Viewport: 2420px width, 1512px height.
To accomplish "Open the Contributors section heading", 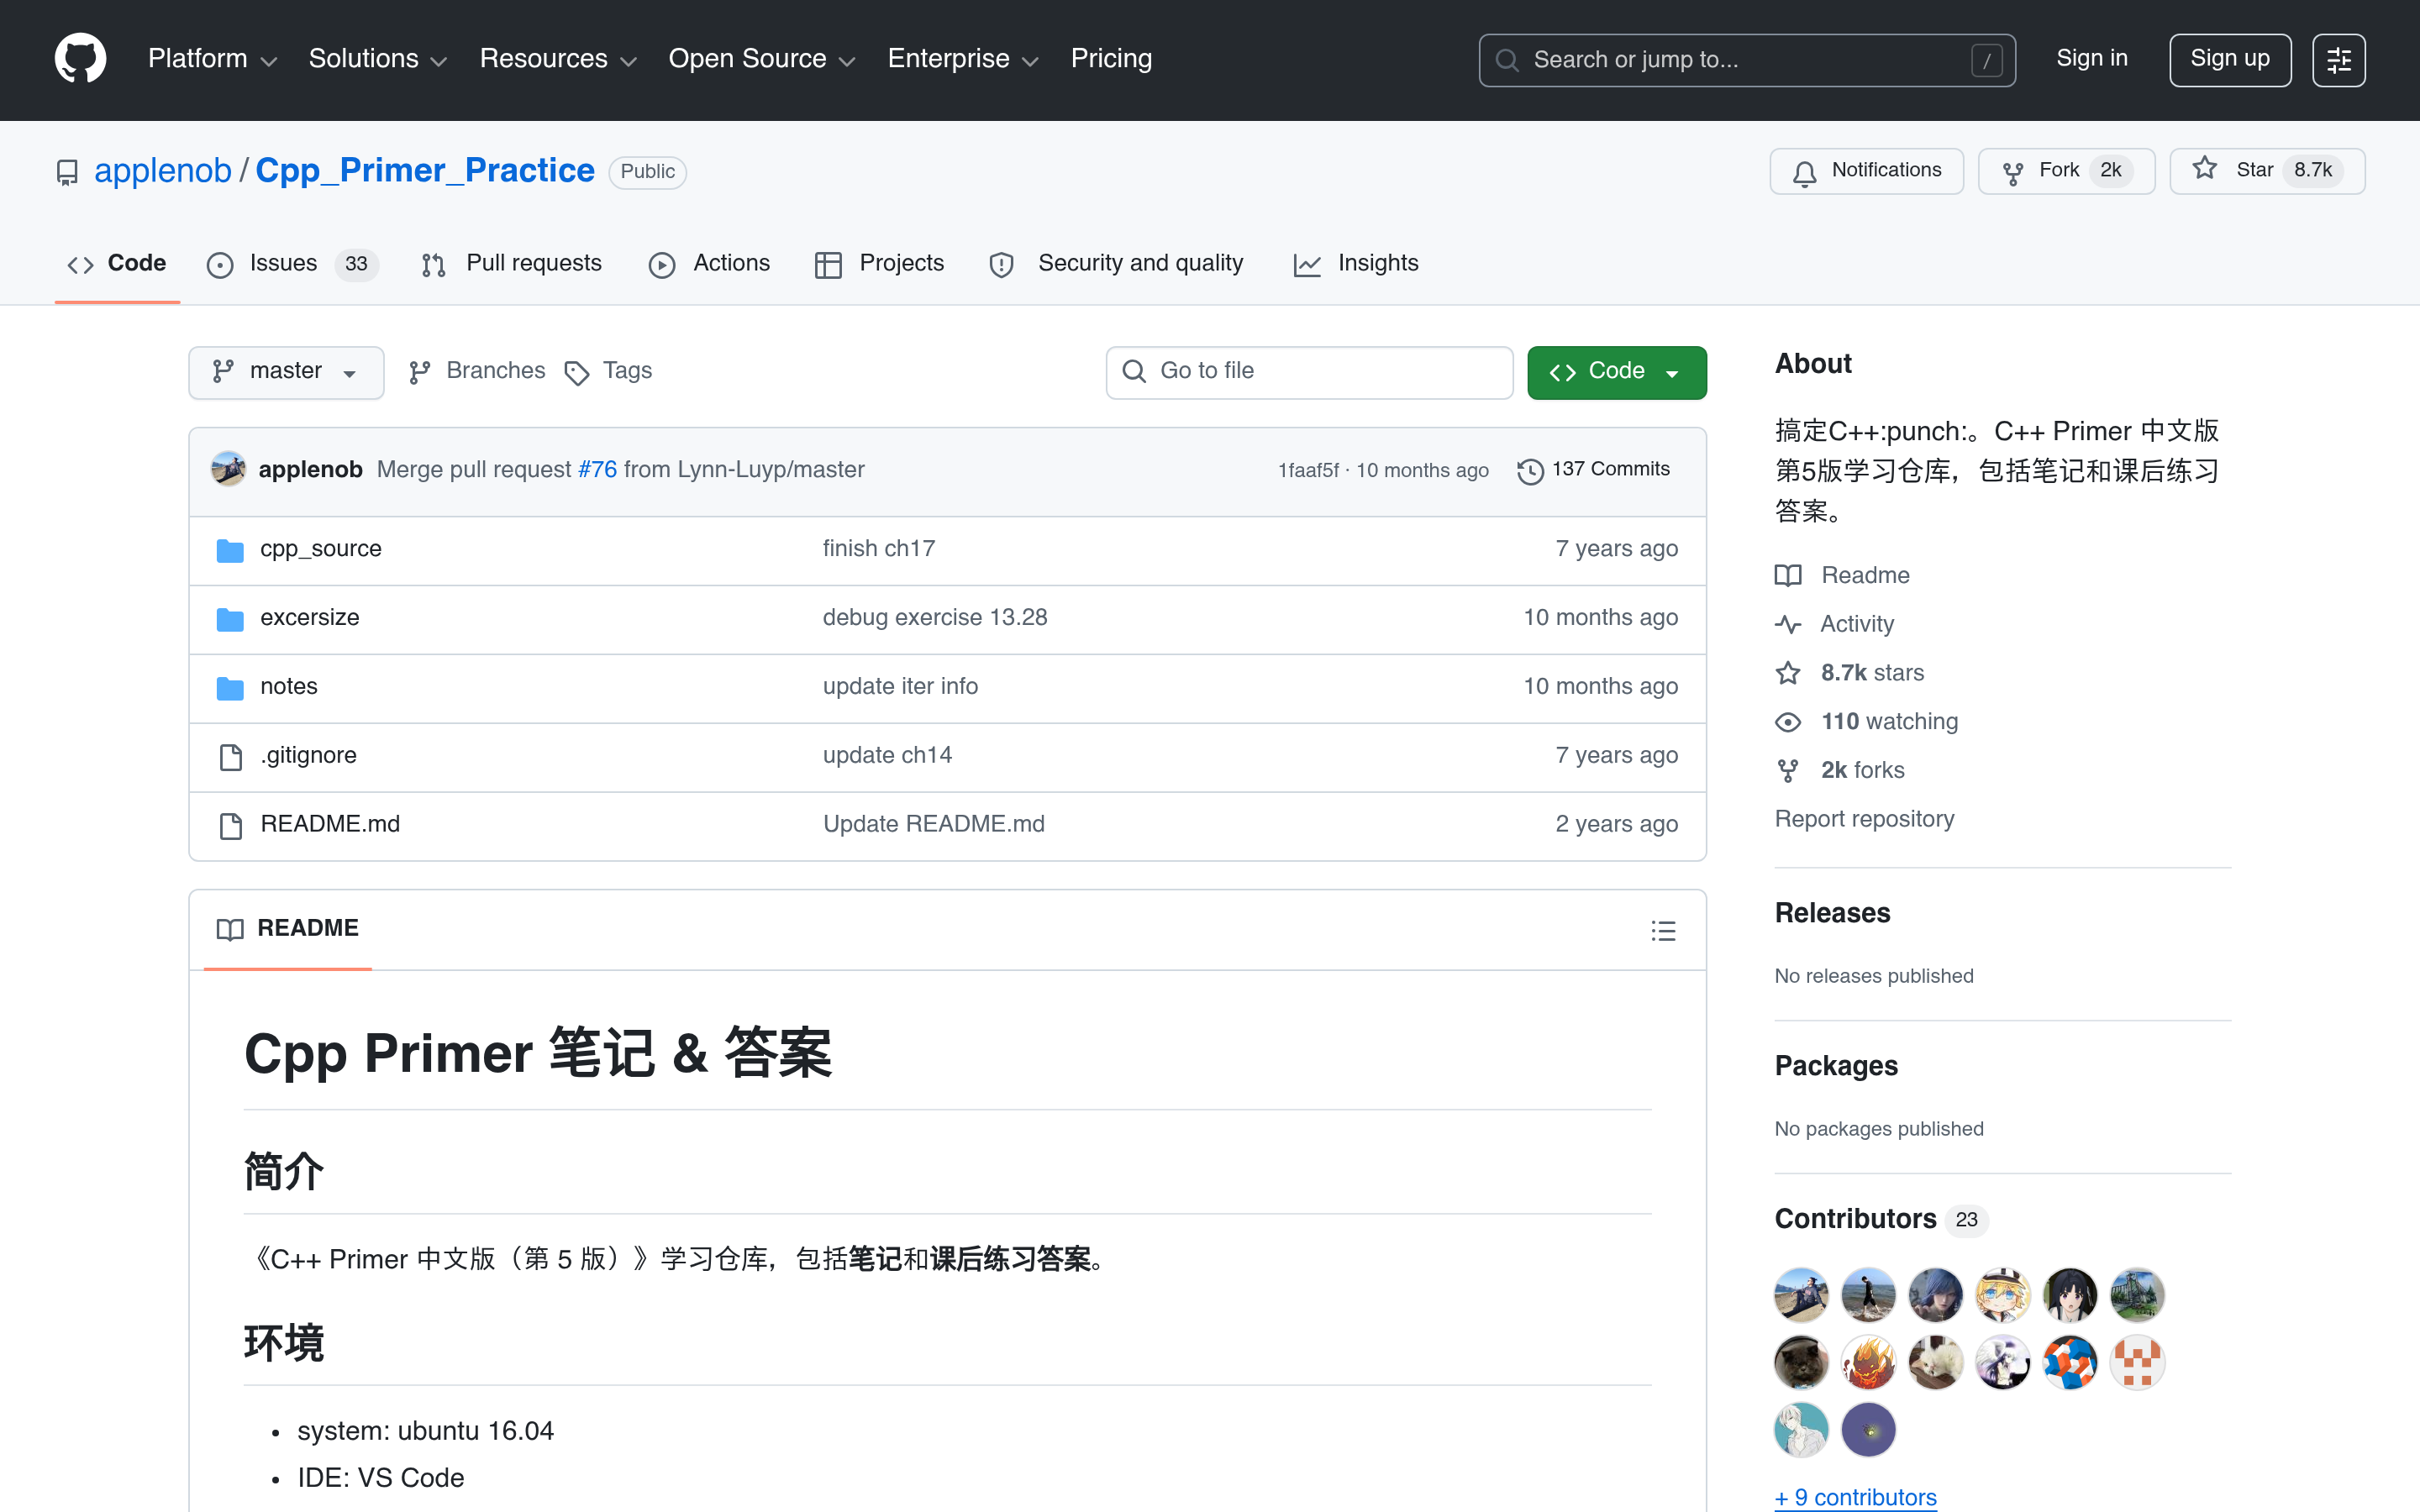I will tap(1855, 1219).
